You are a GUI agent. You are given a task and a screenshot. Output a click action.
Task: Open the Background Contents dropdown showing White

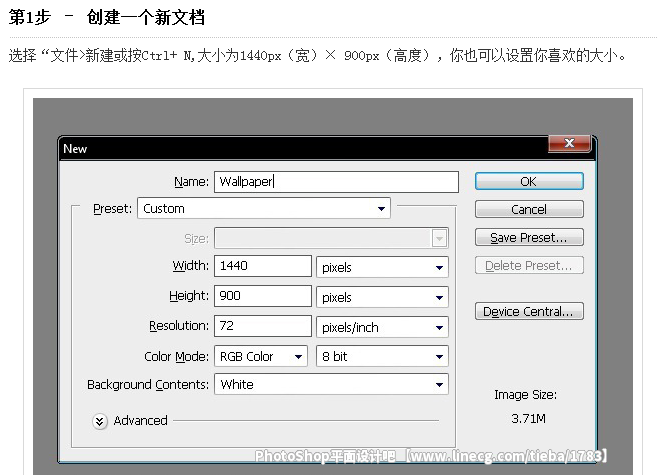coord(331,384)
